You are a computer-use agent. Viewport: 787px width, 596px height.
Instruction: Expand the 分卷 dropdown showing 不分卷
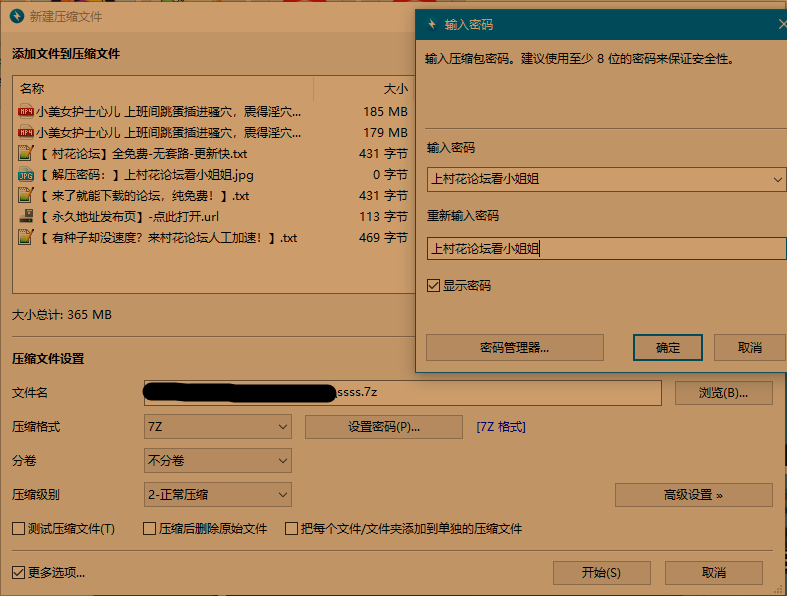(218, 461)
